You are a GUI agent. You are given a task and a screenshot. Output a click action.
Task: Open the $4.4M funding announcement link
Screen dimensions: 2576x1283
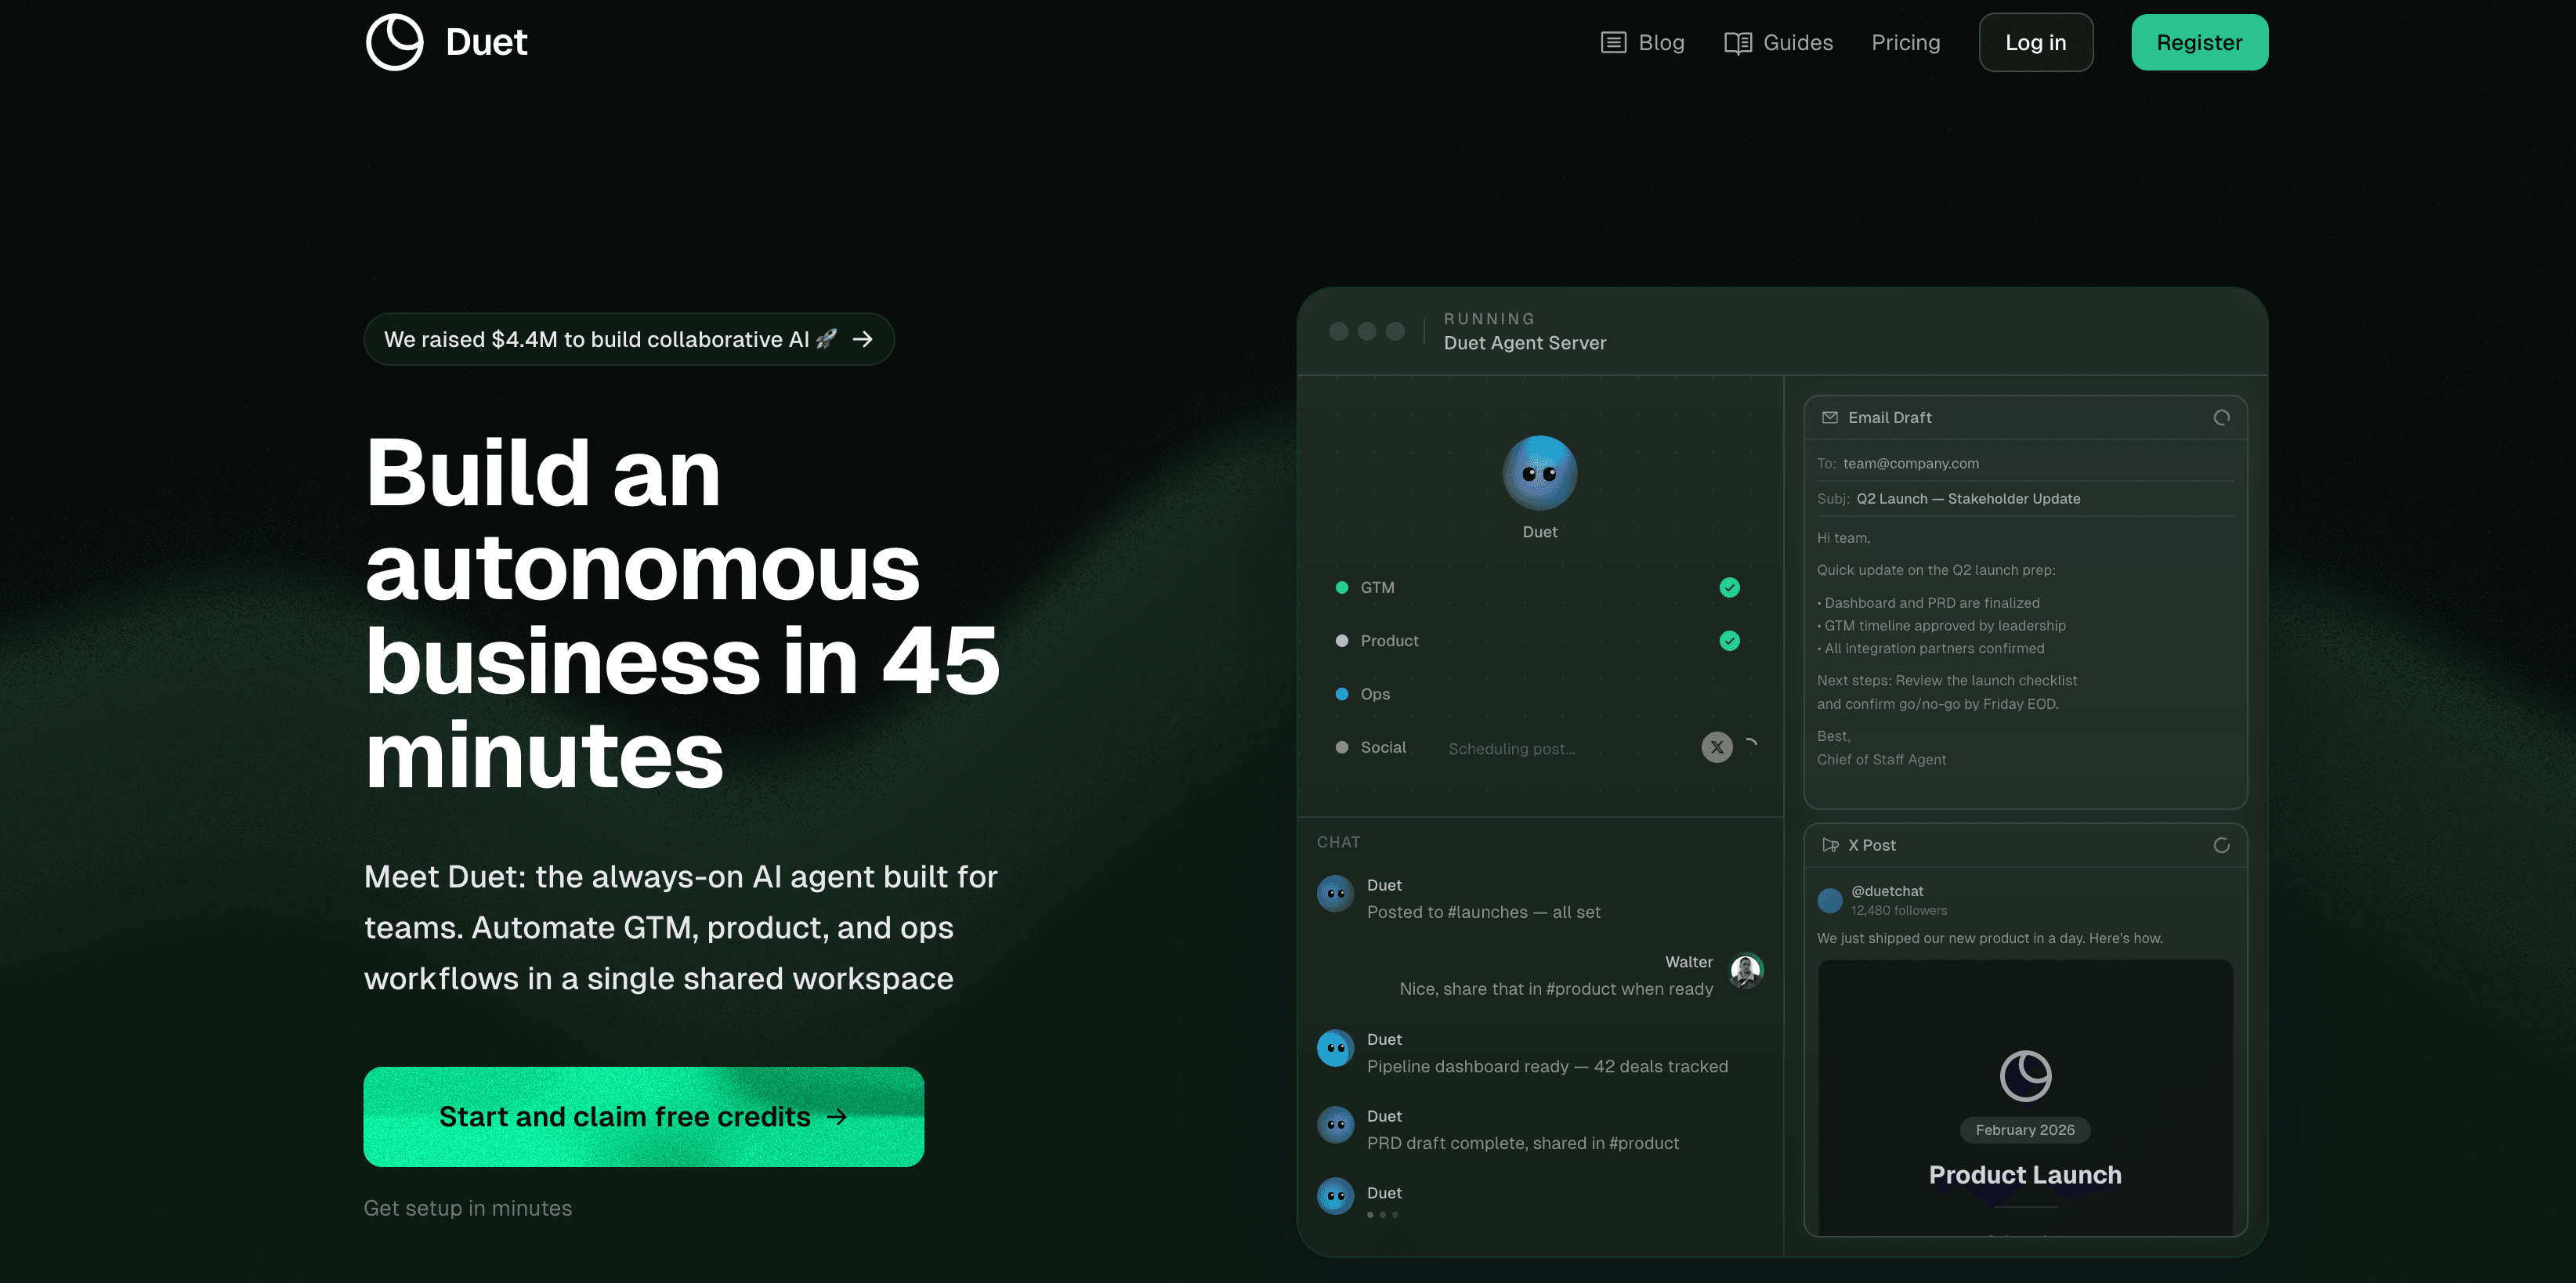coord(628,339)
